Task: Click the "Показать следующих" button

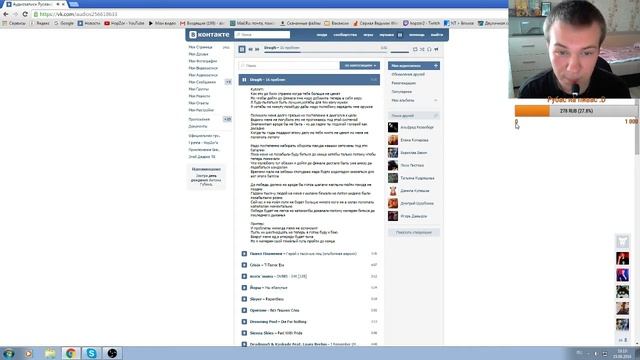Action: (413, 232)
